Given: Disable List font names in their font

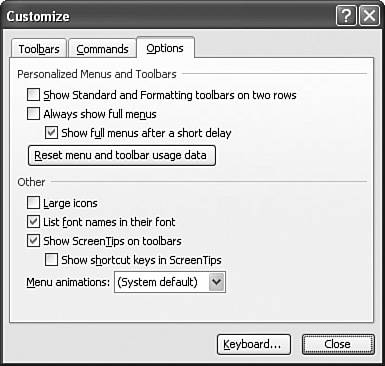Looking at the screenshot, I should pyautogui.click(x=33, y=222).
